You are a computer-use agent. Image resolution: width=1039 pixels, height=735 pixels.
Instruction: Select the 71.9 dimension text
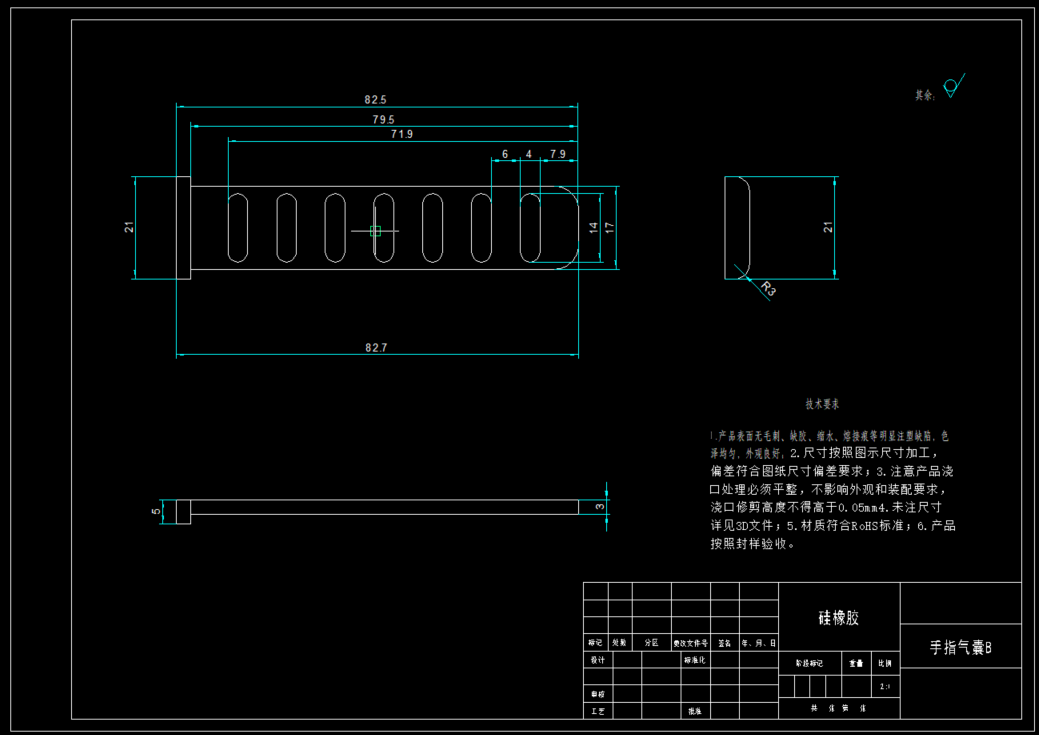[402, 134]
